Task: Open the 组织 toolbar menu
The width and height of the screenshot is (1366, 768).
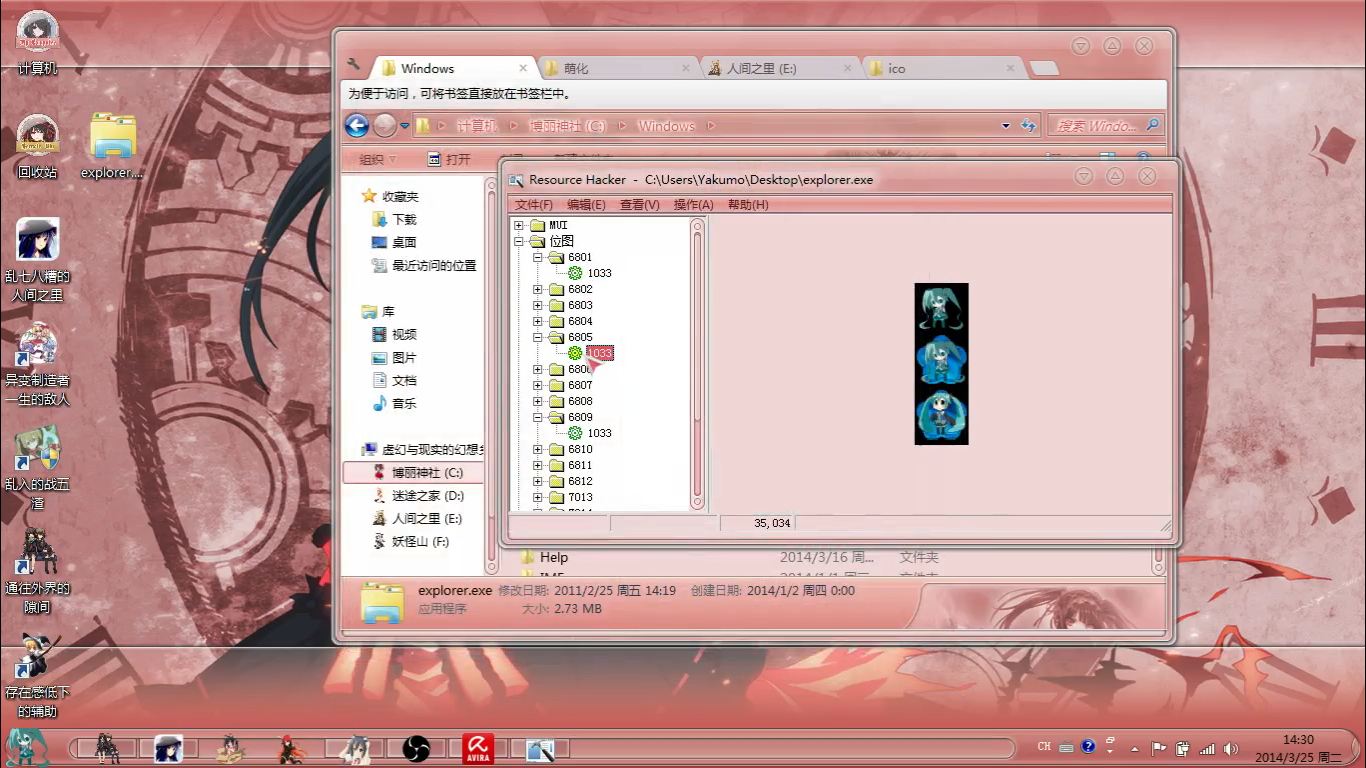Action: 378,159
